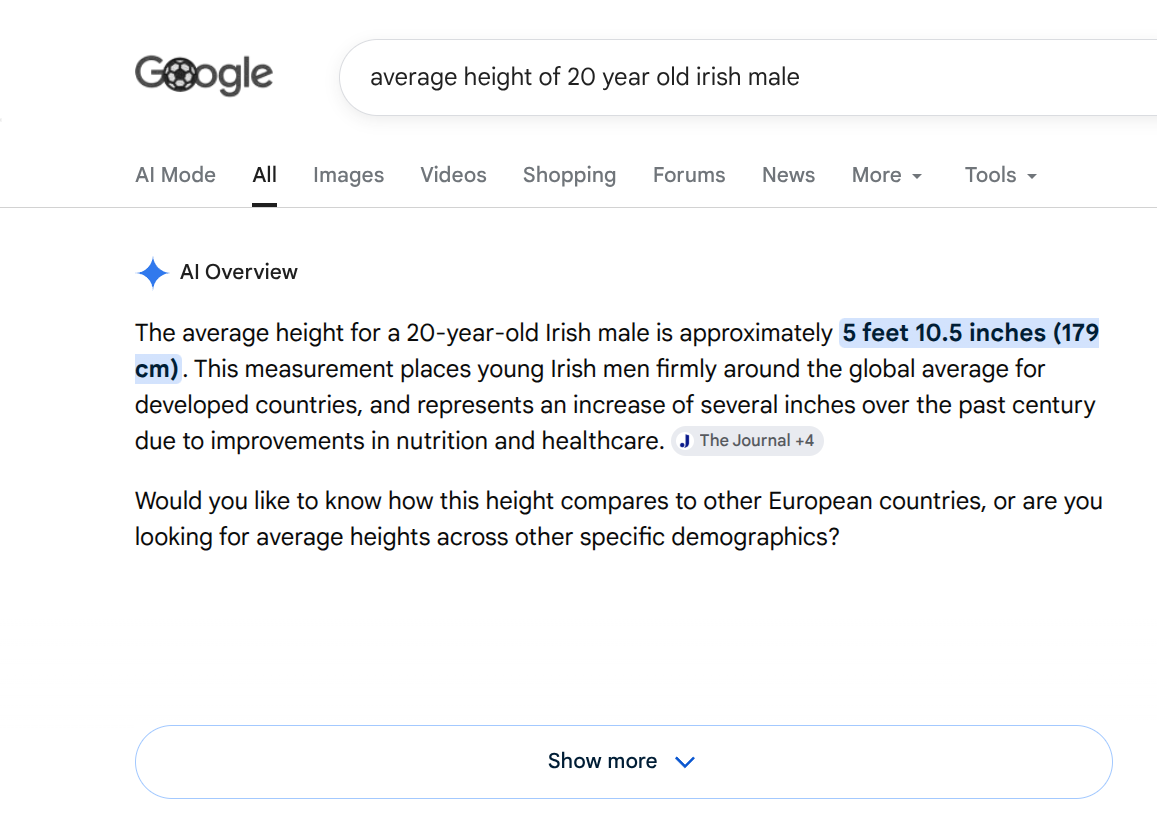Click the AI Overview heading
Image resolution: width=1157 pixels, height=826 pixels.
click(x=239, y=272)
